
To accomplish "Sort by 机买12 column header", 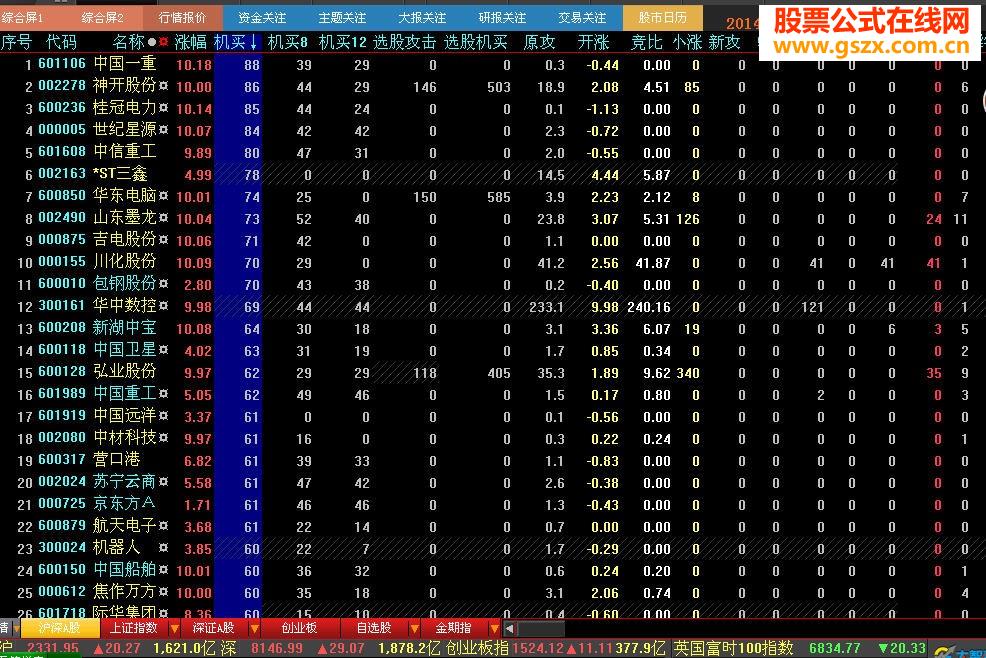I will tap(342, 42).
